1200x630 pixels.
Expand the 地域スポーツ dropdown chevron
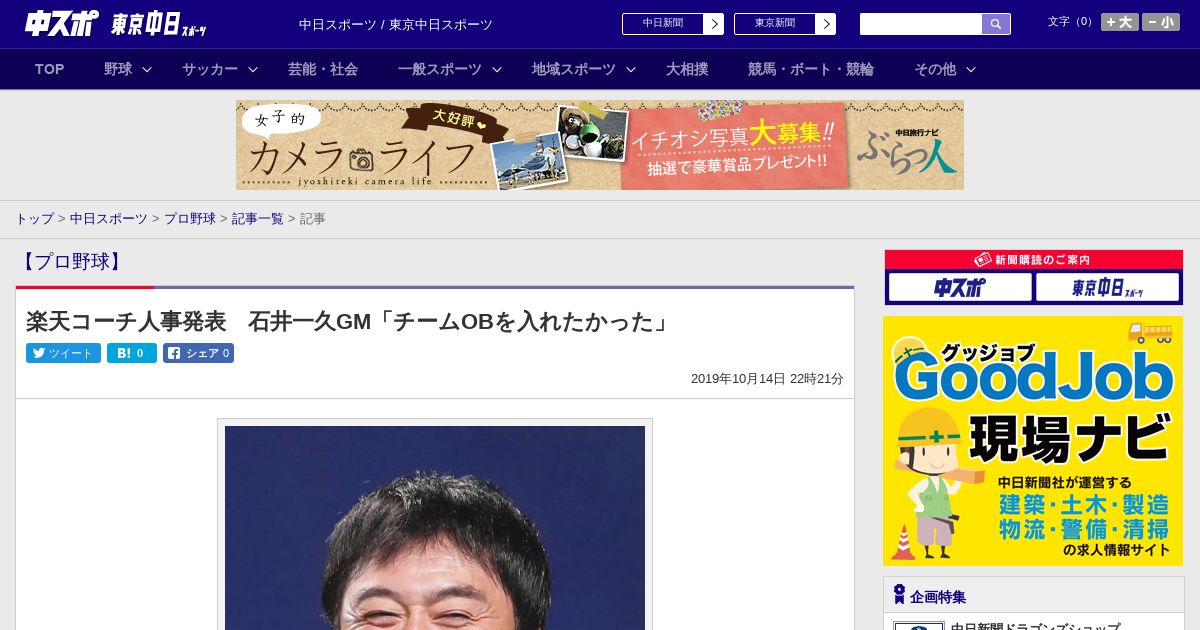[x=631, y=70]
